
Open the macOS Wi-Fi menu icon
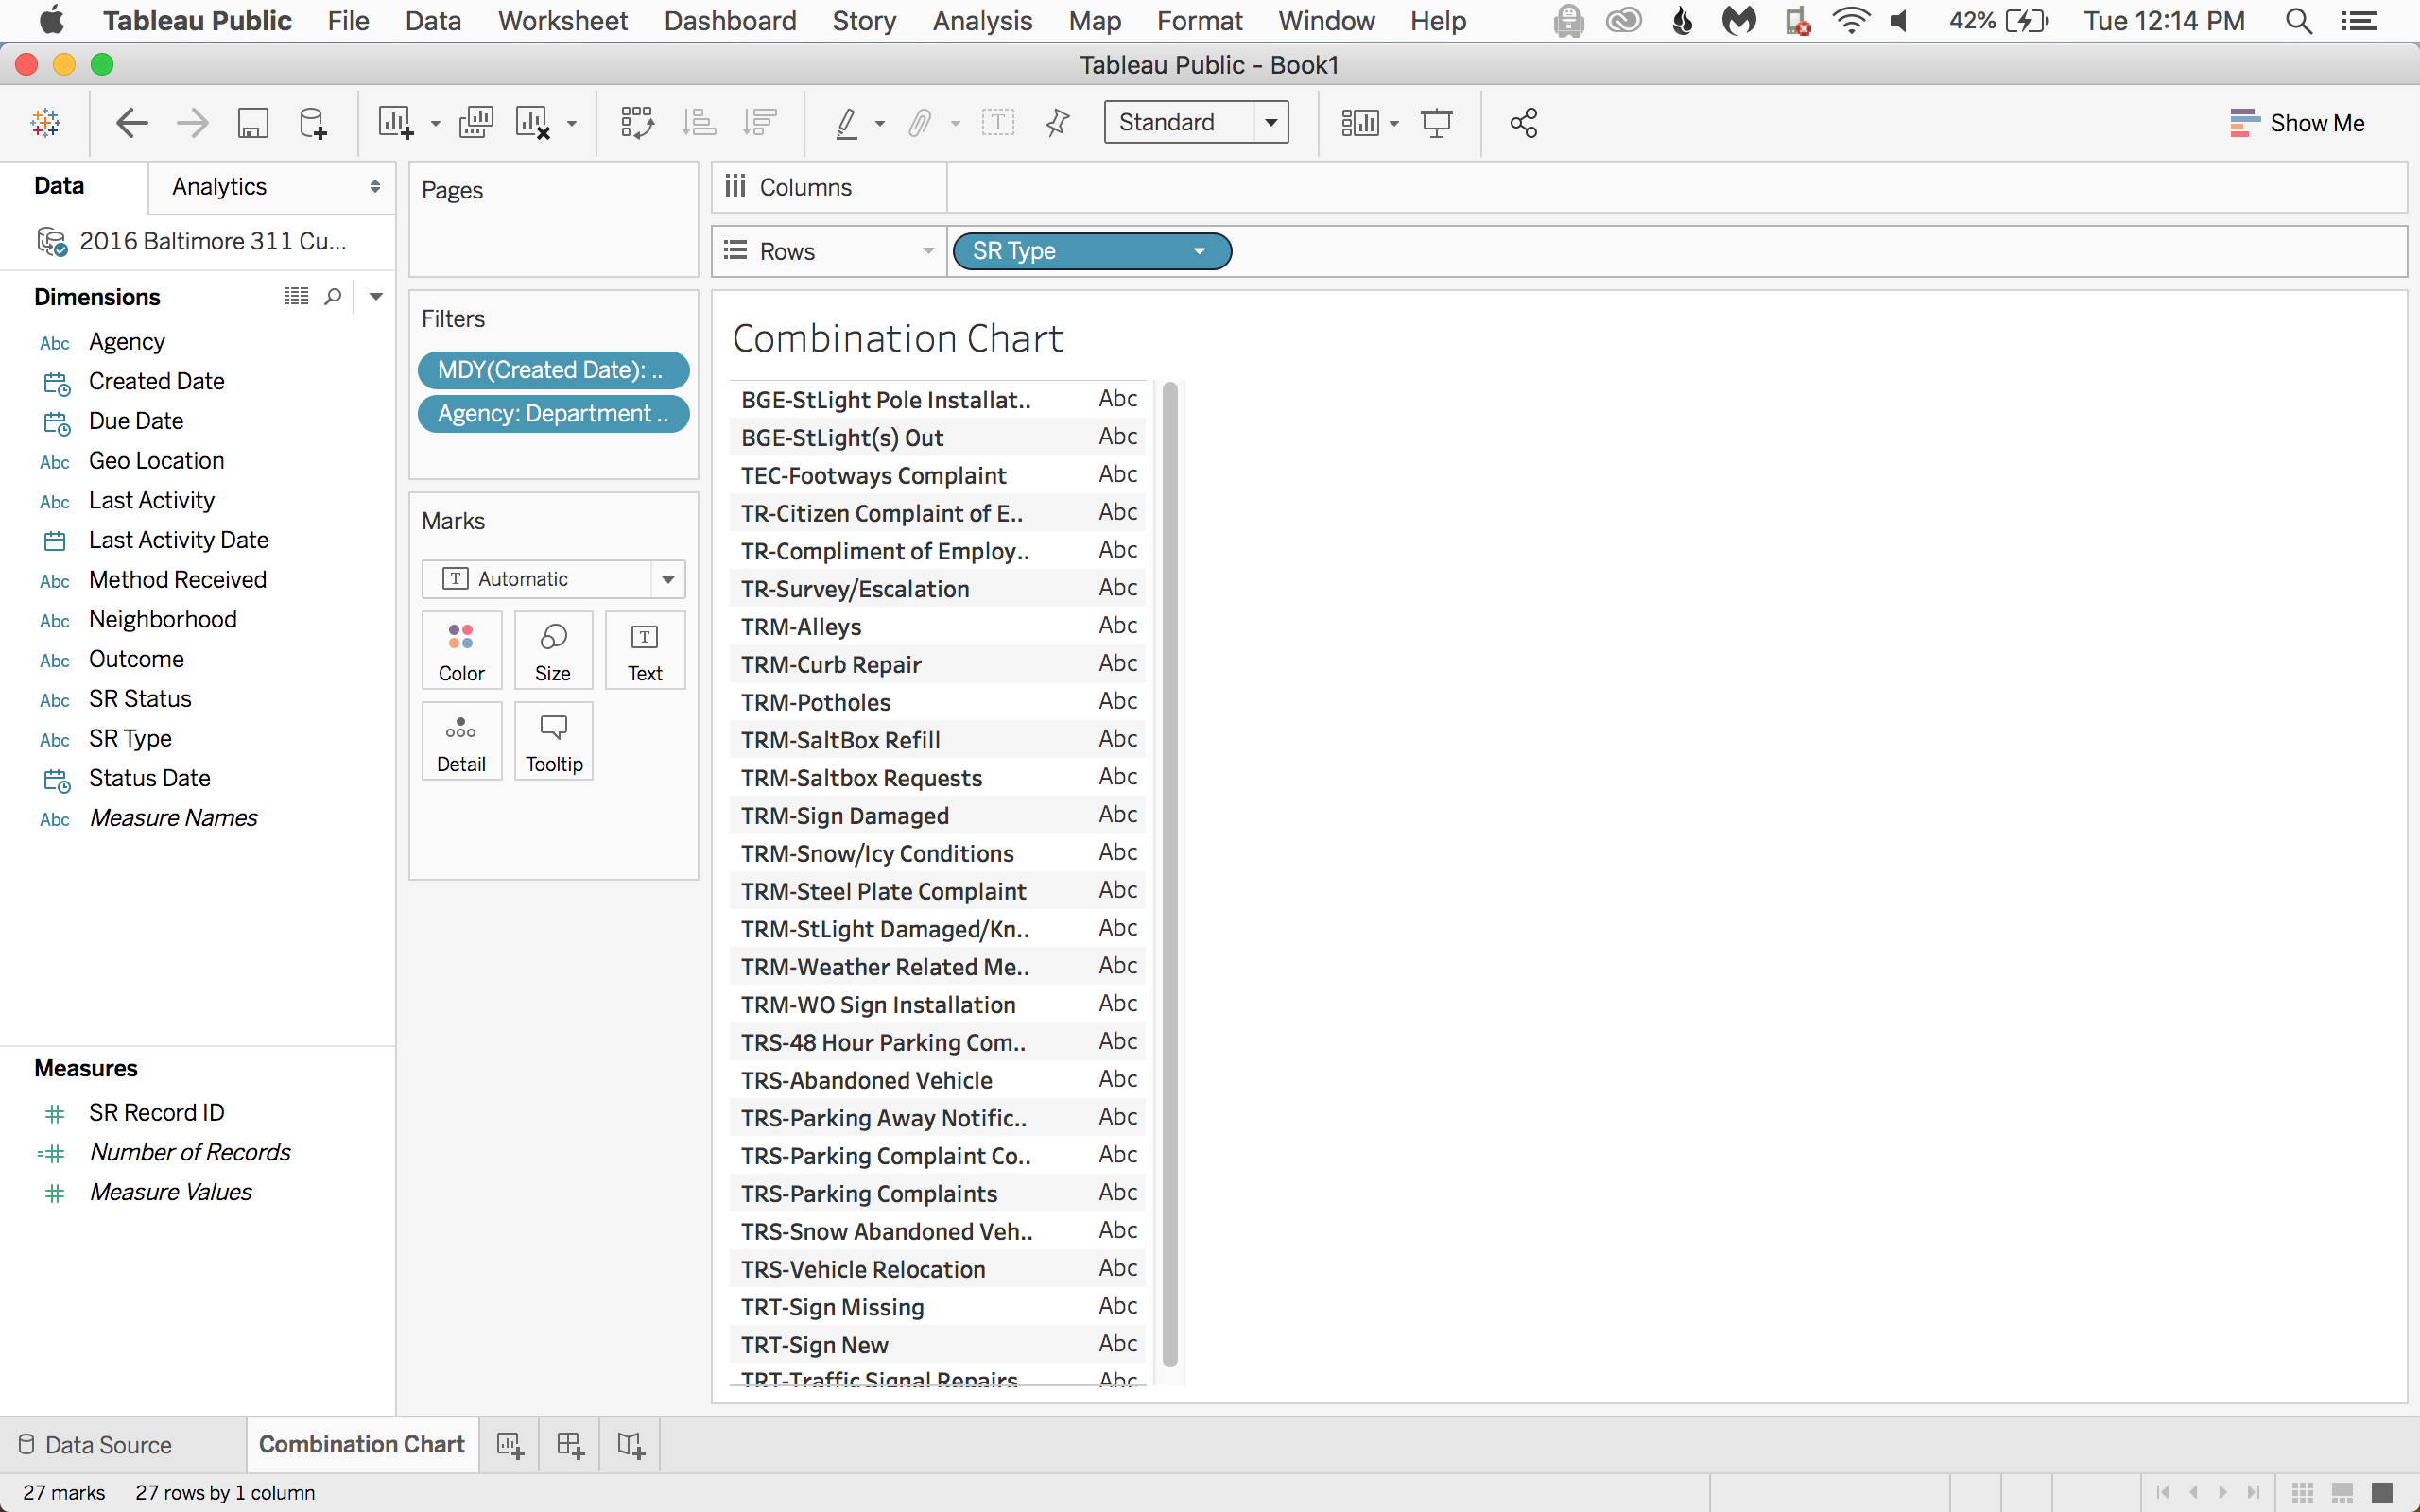[x=1850, y=21]
